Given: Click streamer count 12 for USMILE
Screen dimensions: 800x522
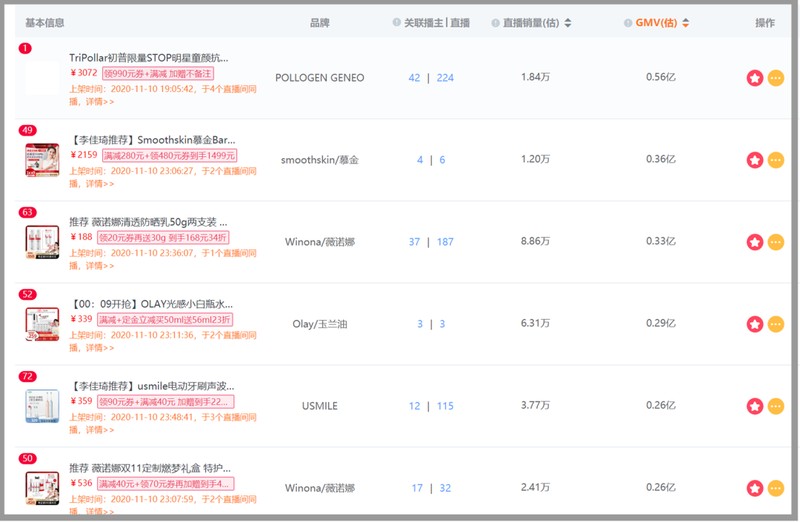Looking at the screenshot, I should pos(414,406).
